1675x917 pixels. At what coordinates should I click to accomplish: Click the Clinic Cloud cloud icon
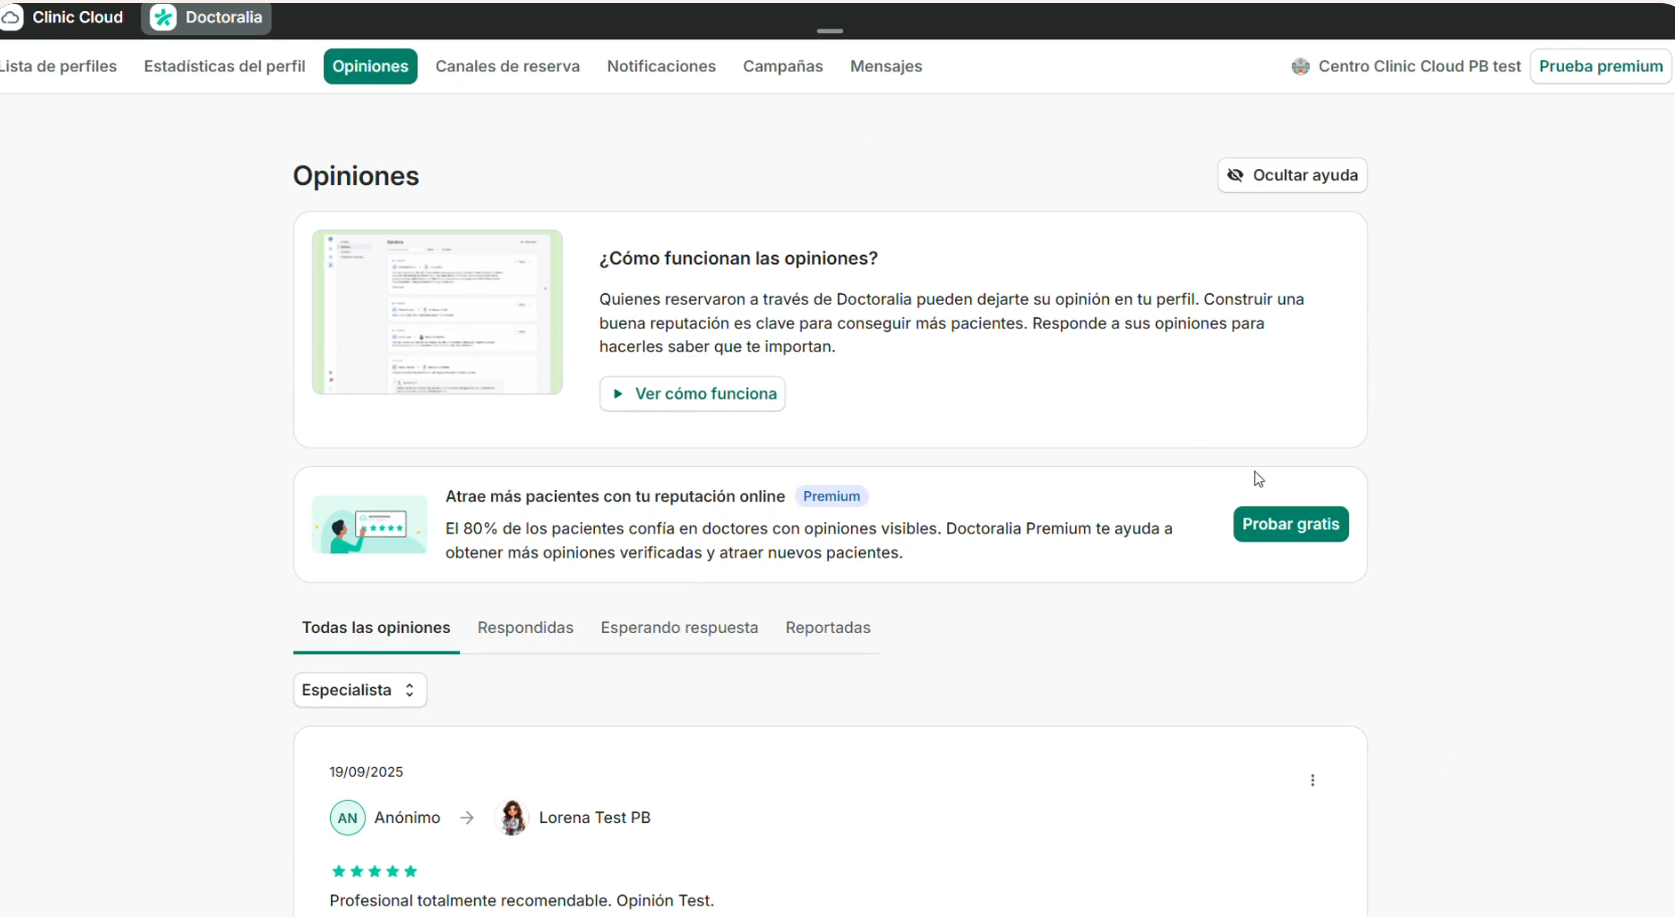tap(11, 18)
